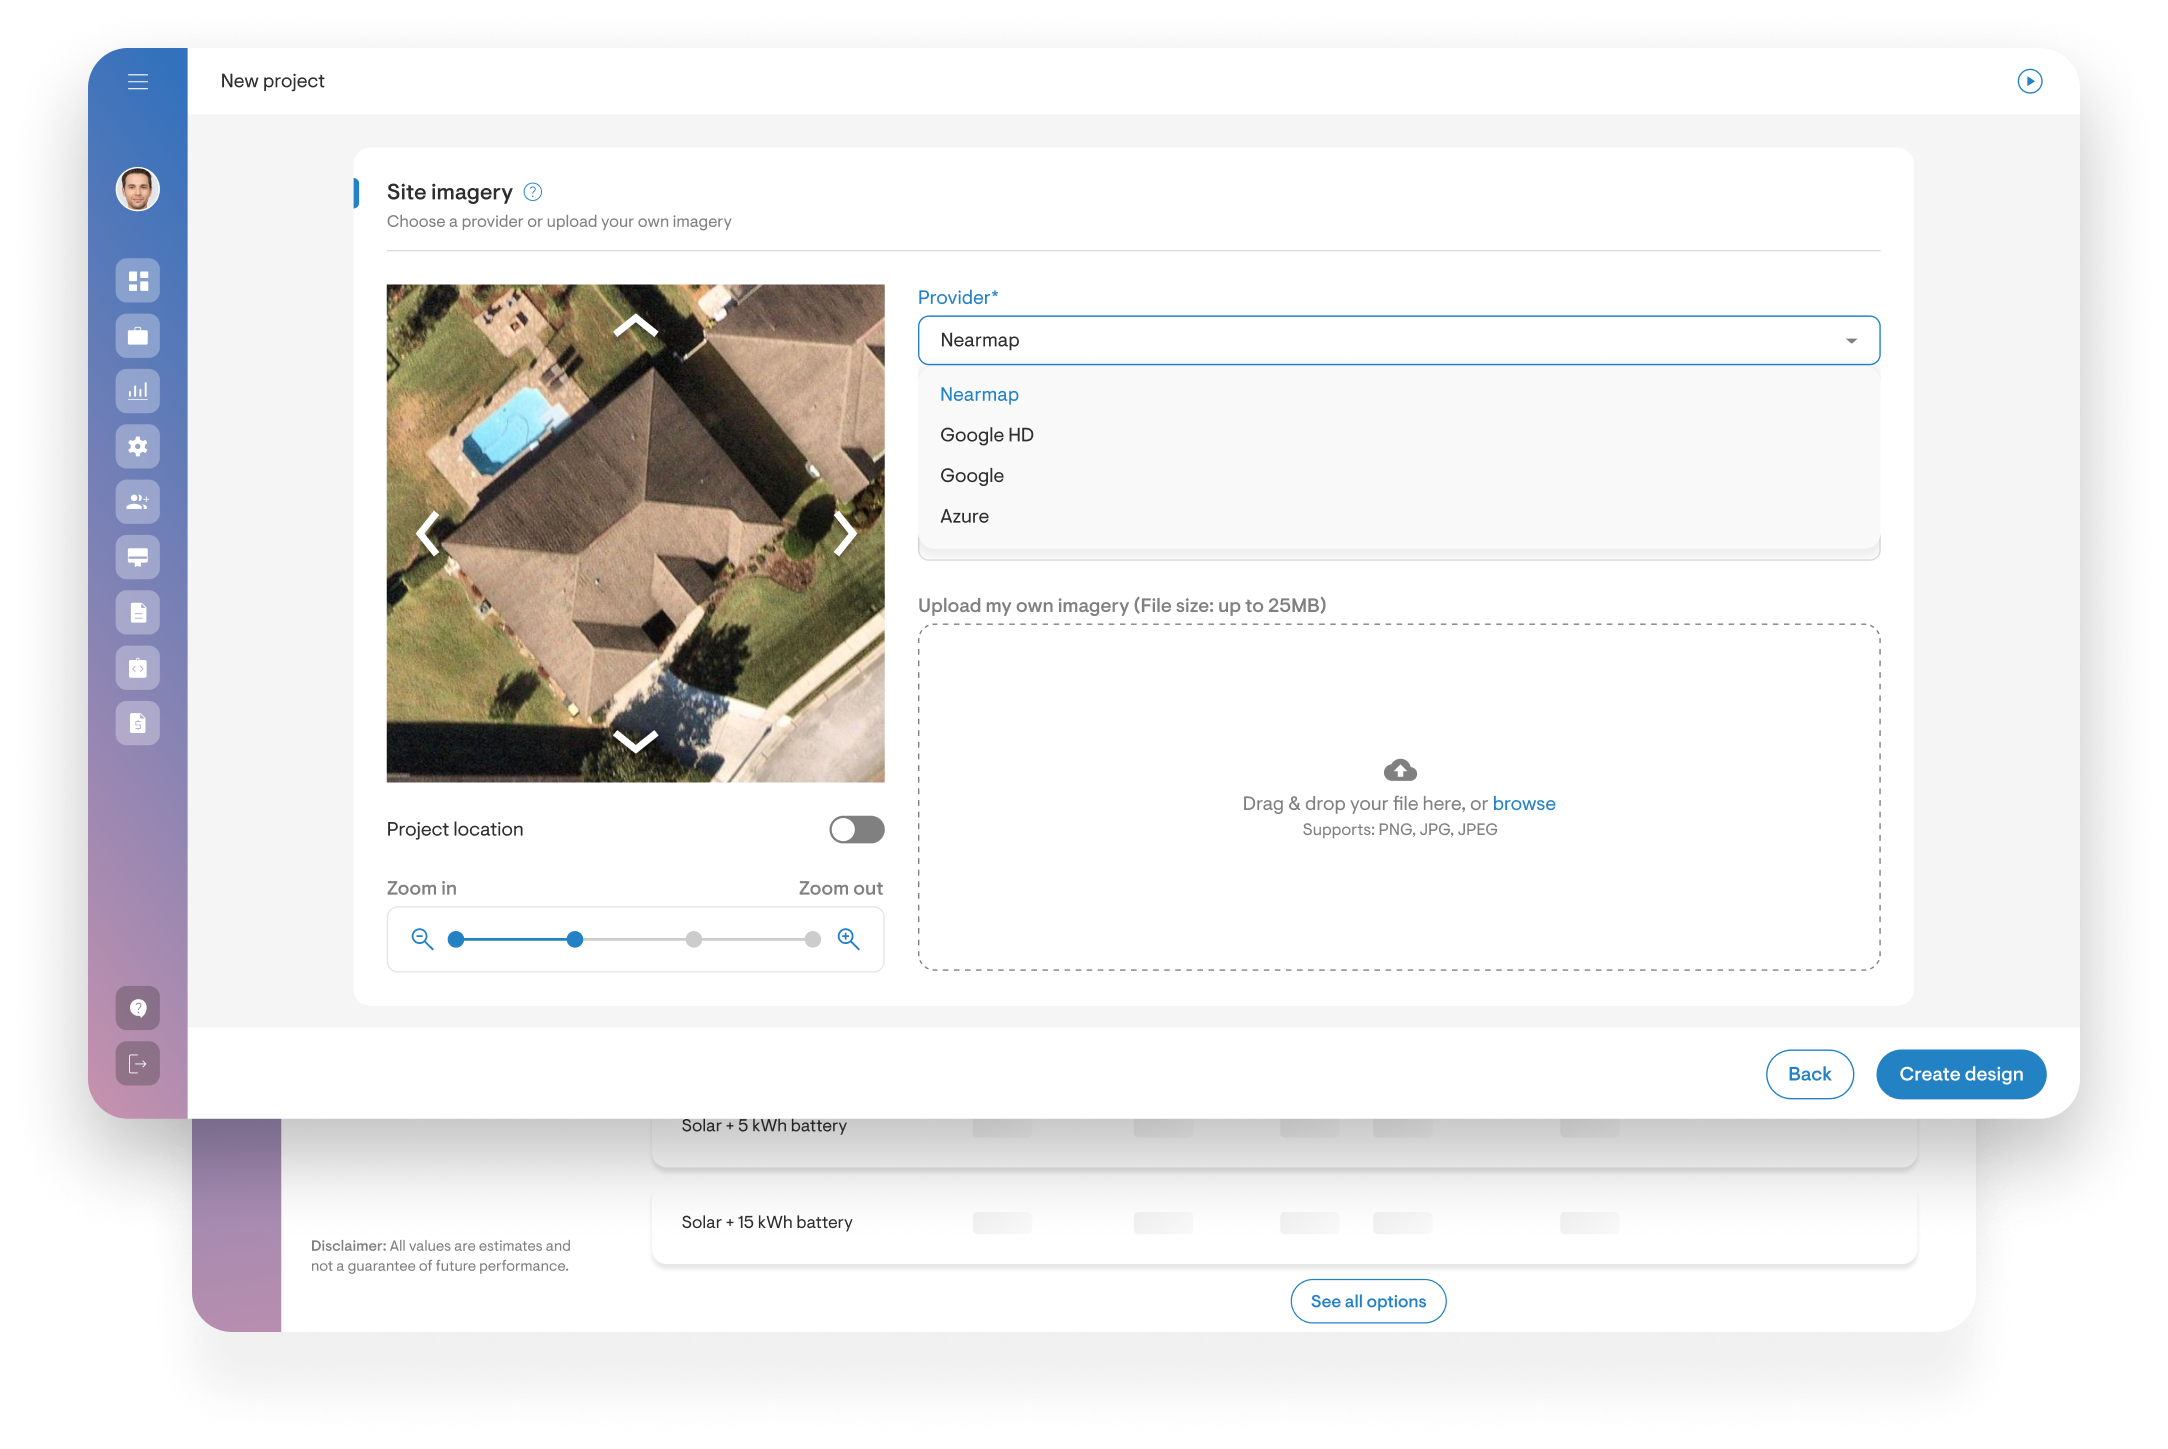Viewport: 2168px width, 1449px height.
Task: Select Azure as imagery provider
Action: (x=964, y=516)
